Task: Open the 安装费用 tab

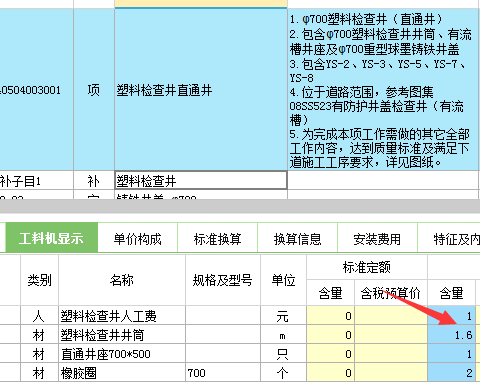Action: pos(377,238)
